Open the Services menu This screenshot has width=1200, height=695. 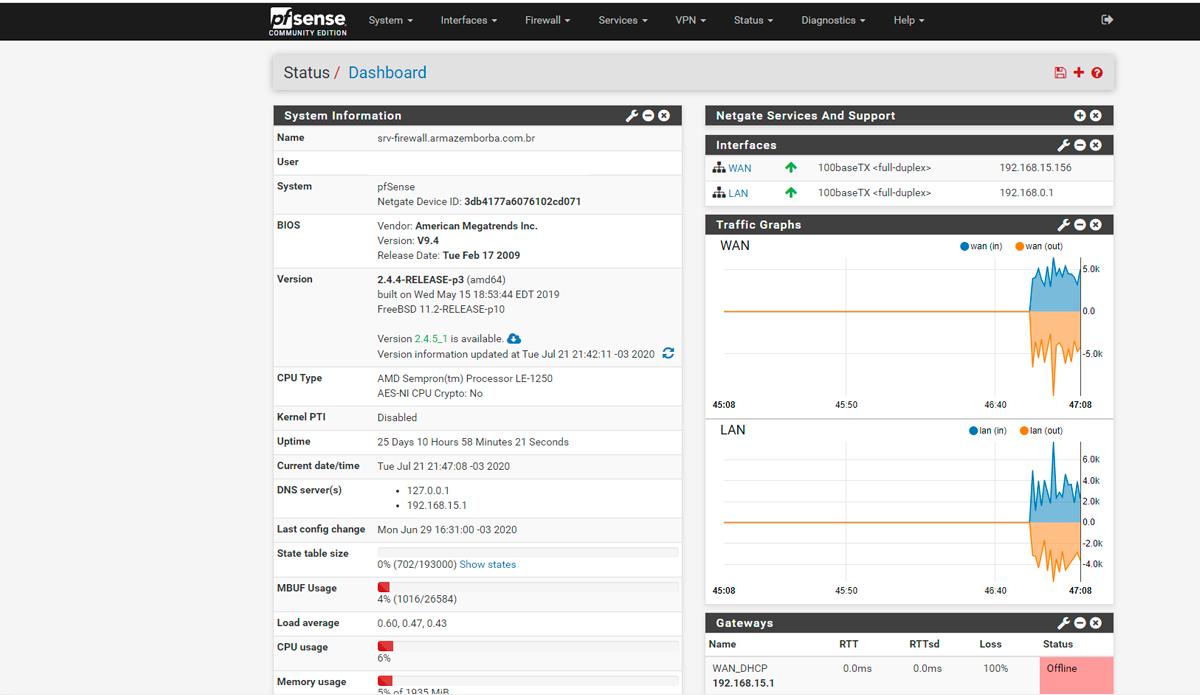click(x=623, y=20)
